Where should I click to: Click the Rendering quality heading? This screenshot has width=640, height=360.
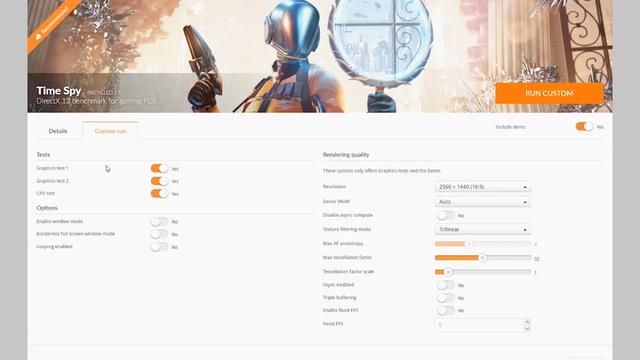pyautogui.click(x=346, y=155)
